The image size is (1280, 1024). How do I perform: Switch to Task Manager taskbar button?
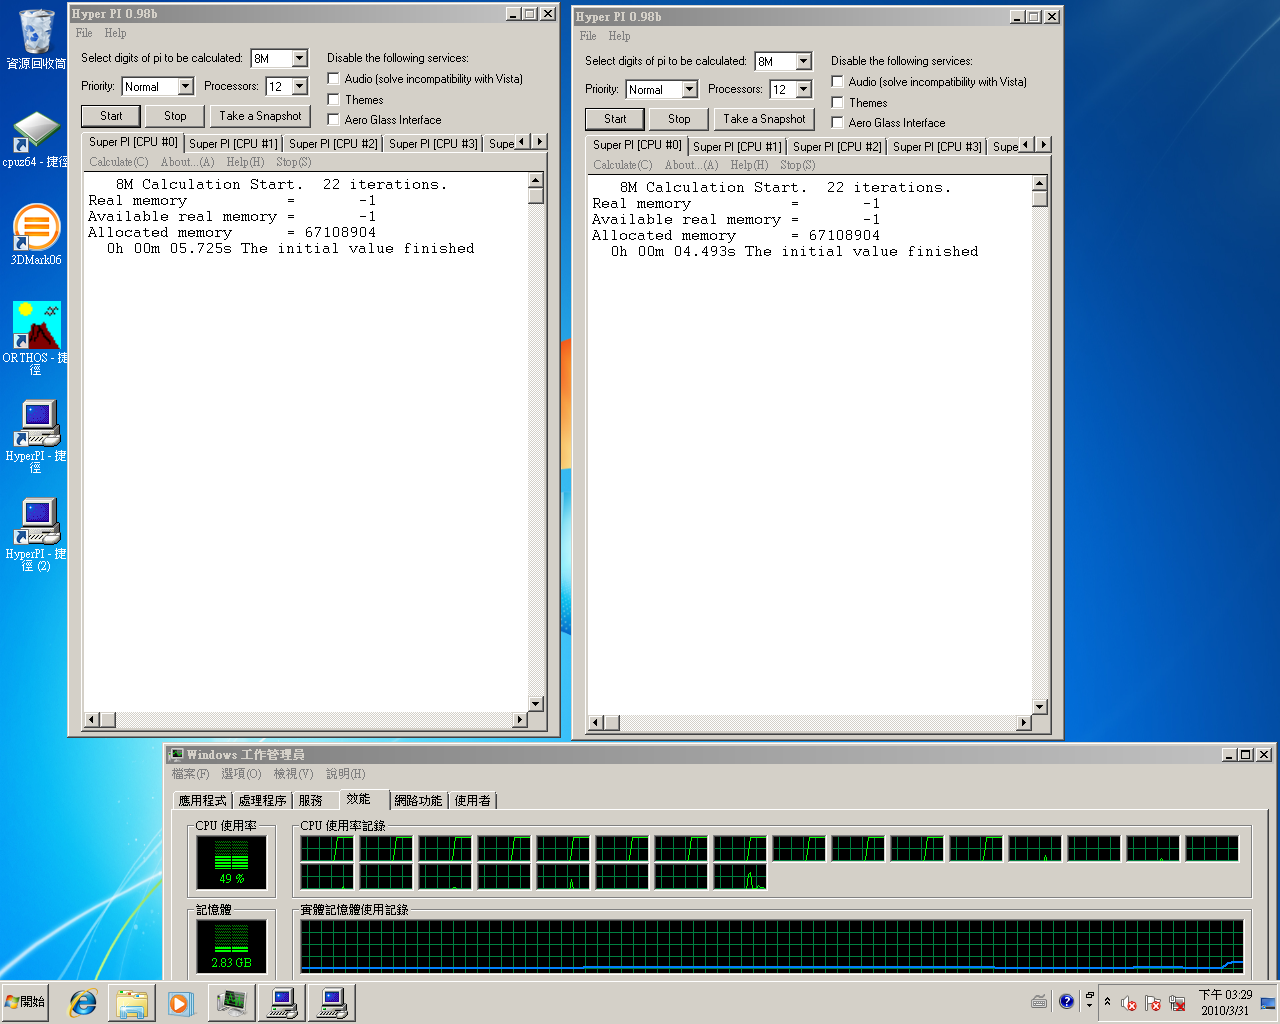(232, 1002)
